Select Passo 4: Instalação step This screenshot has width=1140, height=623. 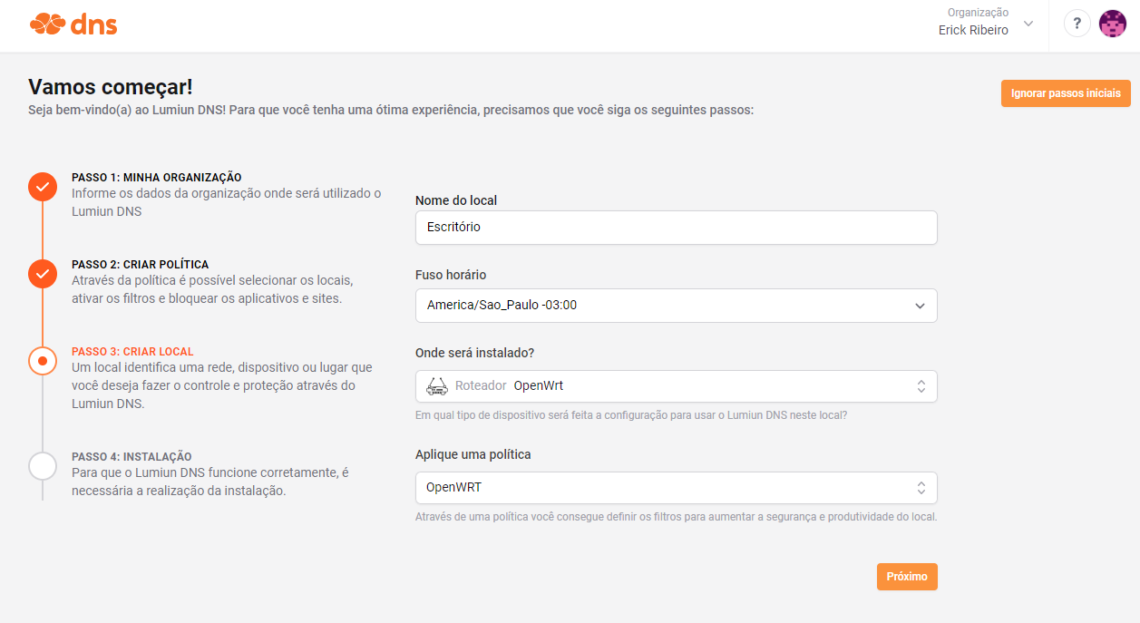click(132, 457)
